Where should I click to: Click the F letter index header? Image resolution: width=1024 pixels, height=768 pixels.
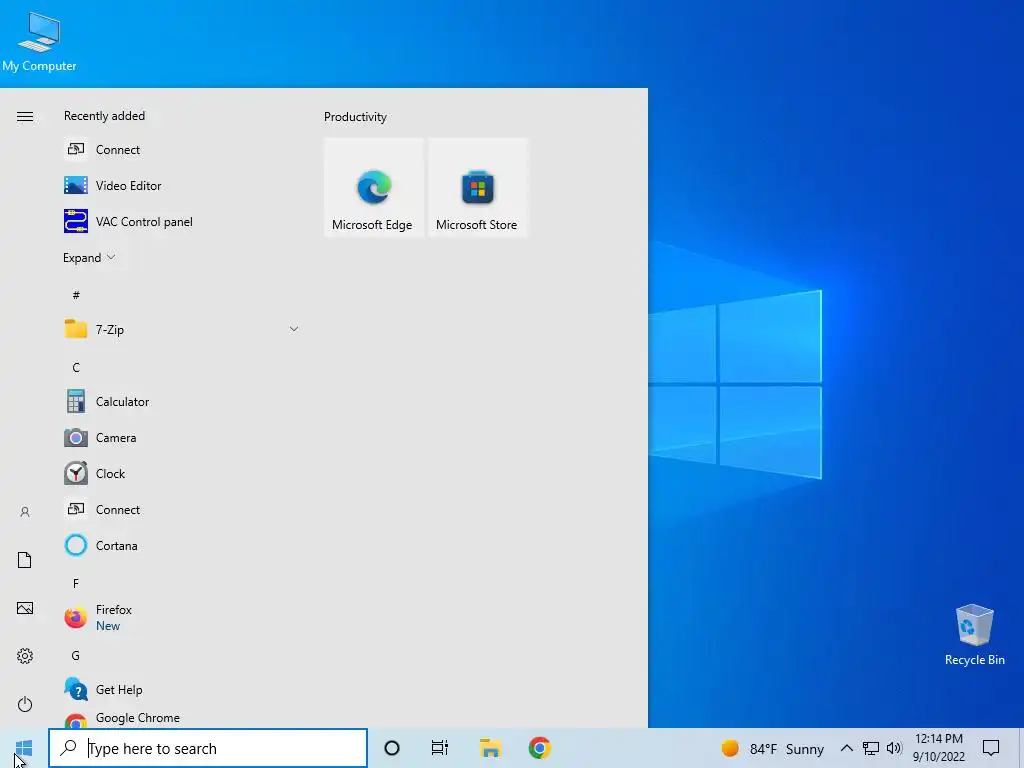click(x=76, y=583)
